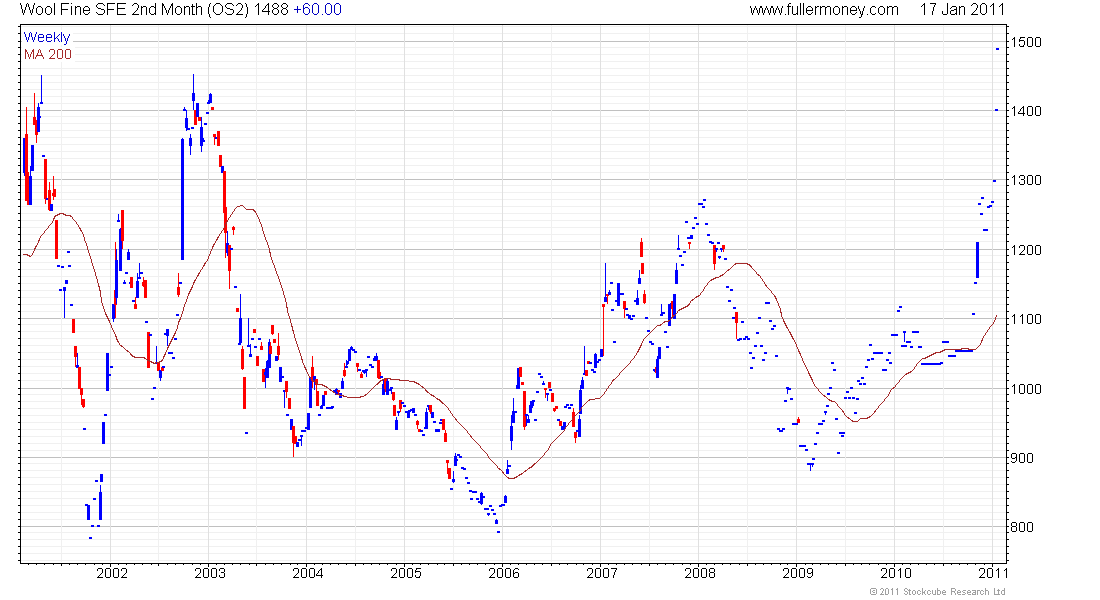Viewport: 1100px width, 600px height.
Task: Click the 2009 year axis label
Action: 798,573
